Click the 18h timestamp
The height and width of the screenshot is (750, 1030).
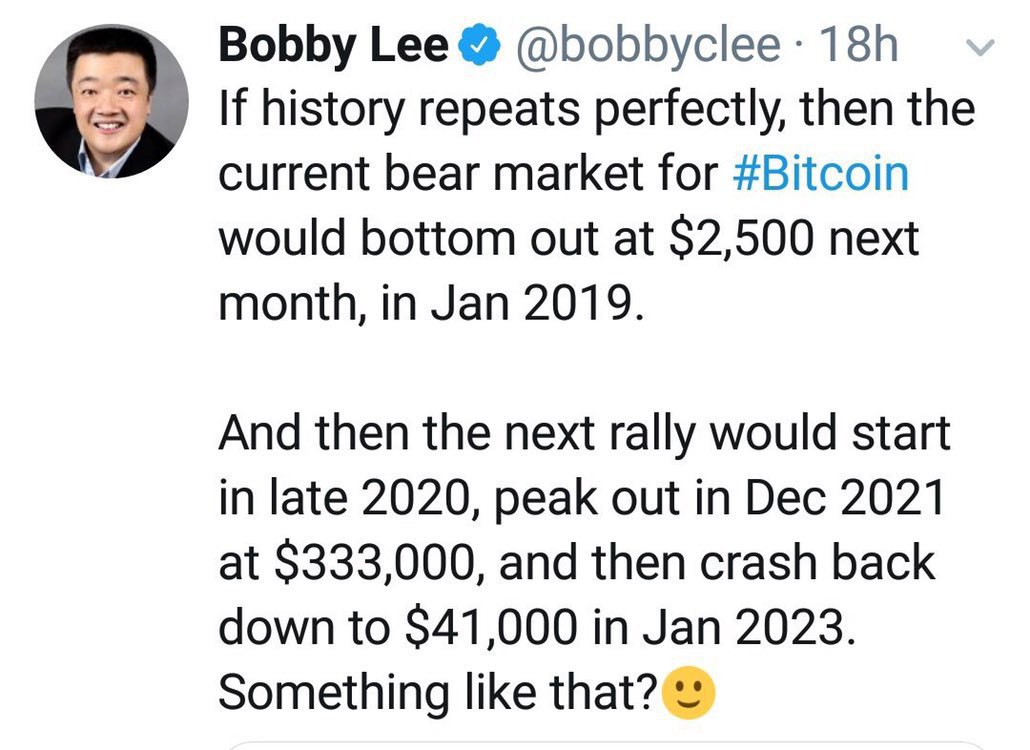tap(857, 45)
